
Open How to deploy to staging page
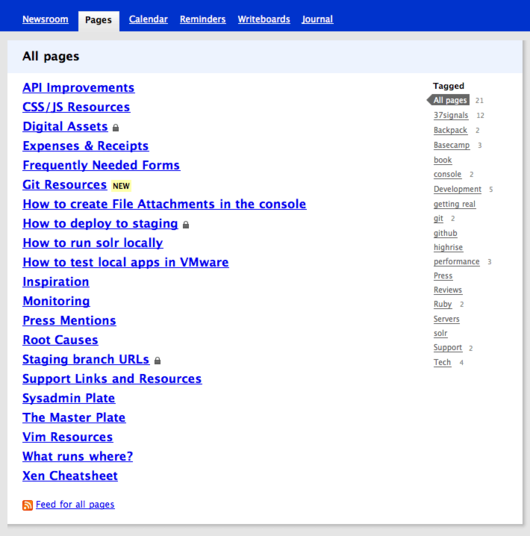coord(100,224)
